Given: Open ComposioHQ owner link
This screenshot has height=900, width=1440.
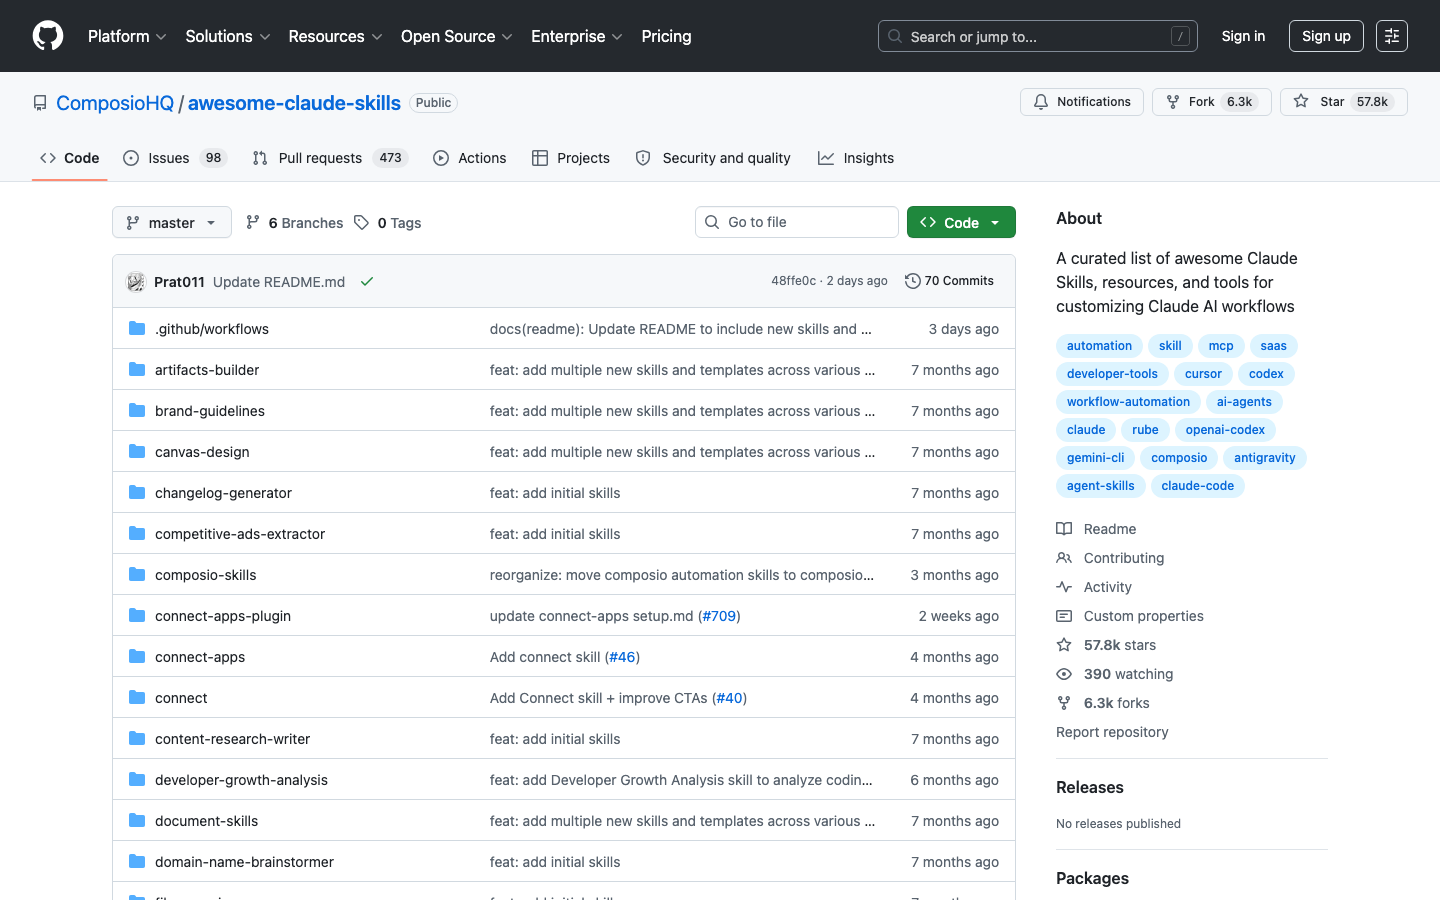Looking at the screenshot, I should pos(115,103).
